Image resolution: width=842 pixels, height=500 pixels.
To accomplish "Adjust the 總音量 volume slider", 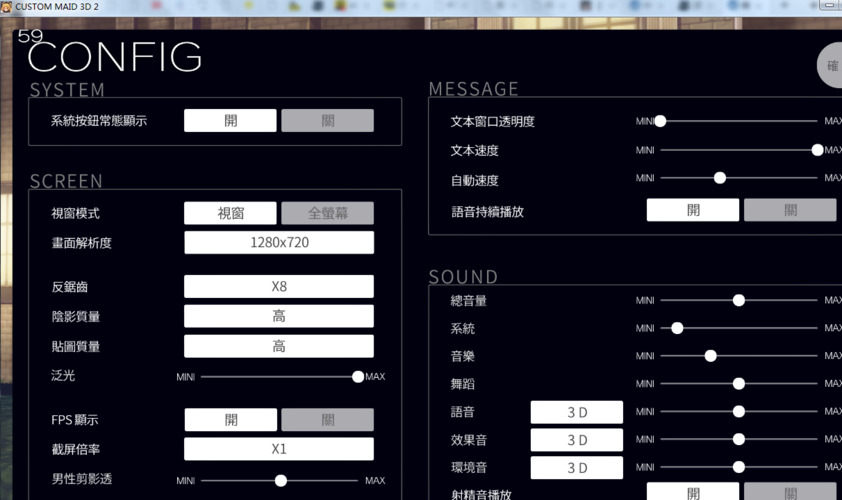I will (738, 300).
